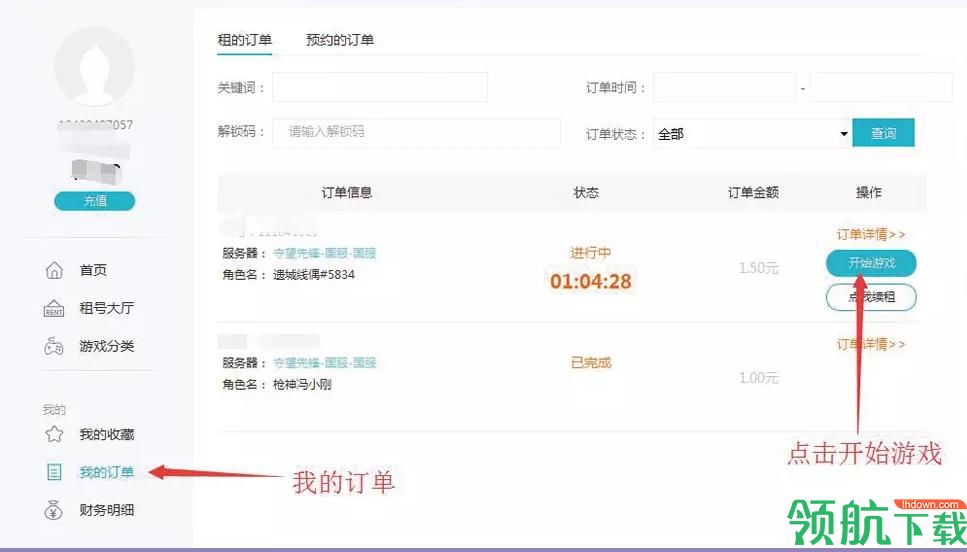Click role name 枪神冯小刚

pyautogui.click(x=302, y=385)
